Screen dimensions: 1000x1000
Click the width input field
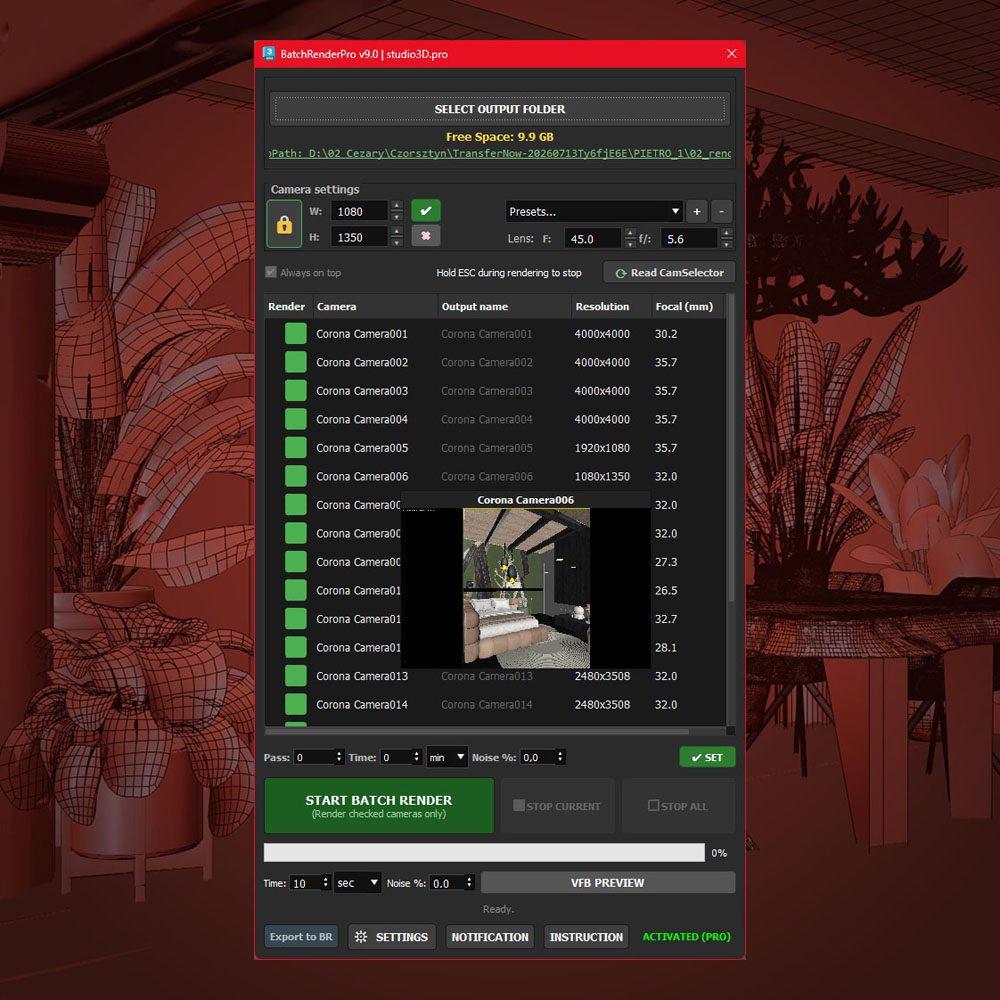[x=359, y=211]
